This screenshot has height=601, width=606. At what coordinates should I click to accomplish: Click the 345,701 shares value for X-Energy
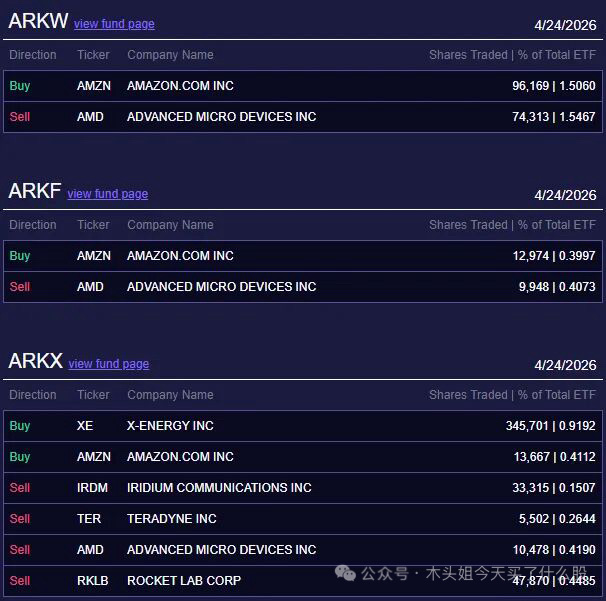[527, 426]
